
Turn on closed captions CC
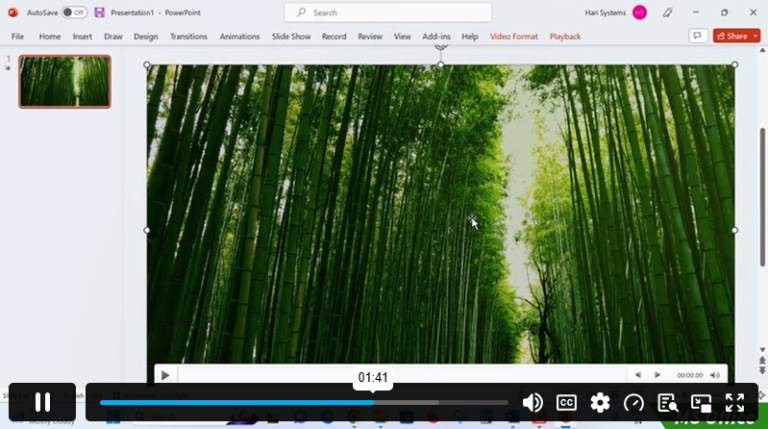coord(566,403)
